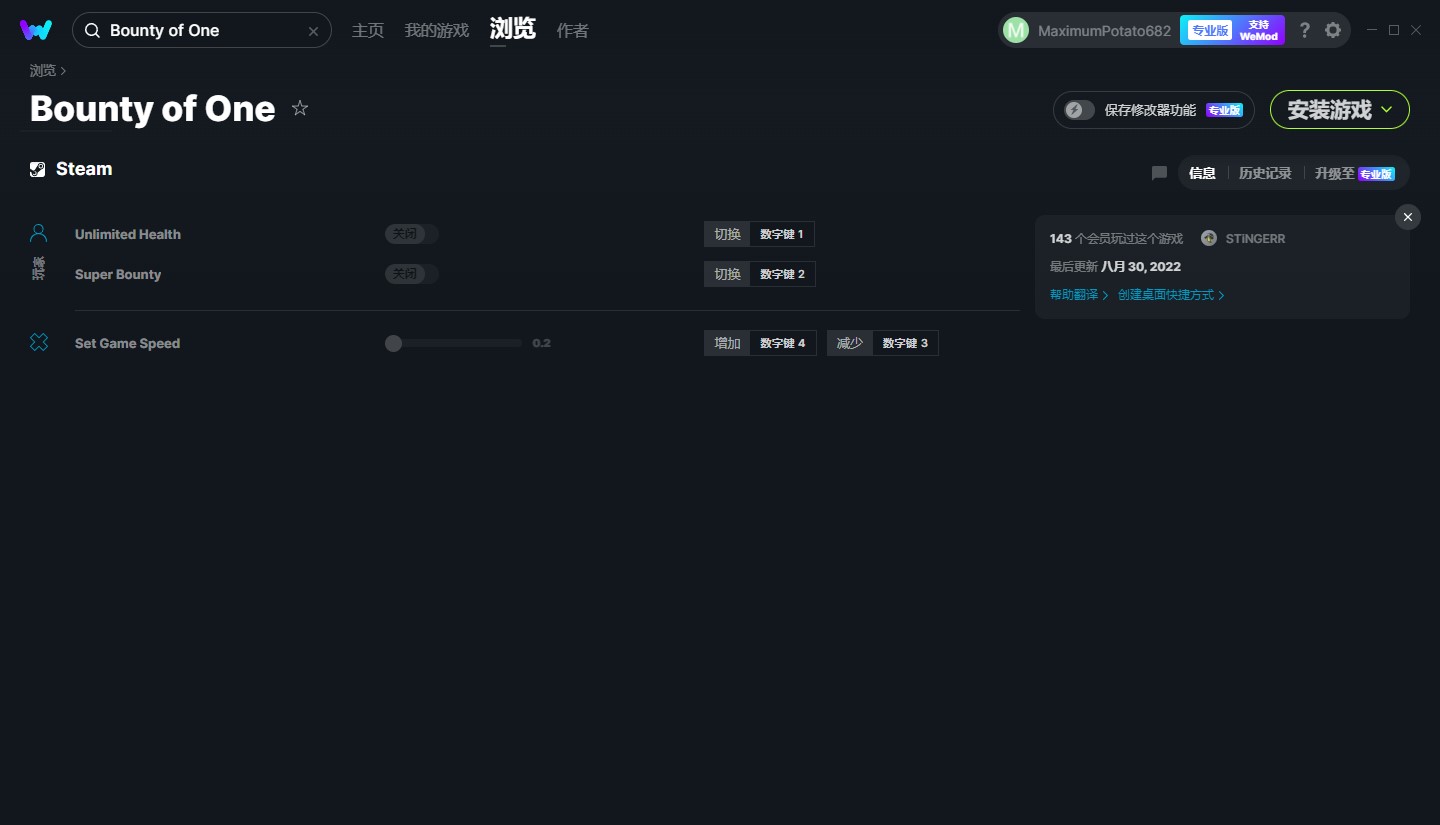Maximize the WeMod window
The height and width of the screenshot is (825, 1440).
(1394, 30)
